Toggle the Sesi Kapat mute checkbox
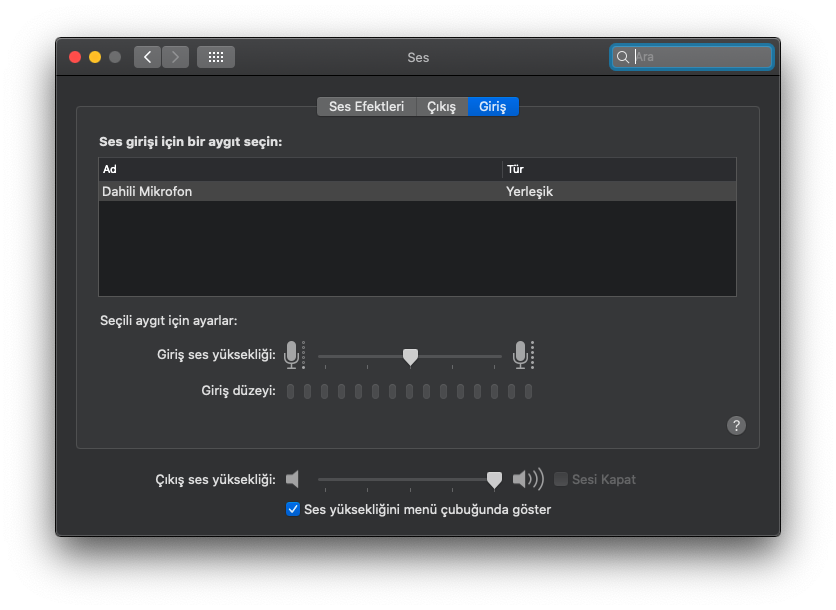Screen dimensions: 836x610 [x=561, y=479]
